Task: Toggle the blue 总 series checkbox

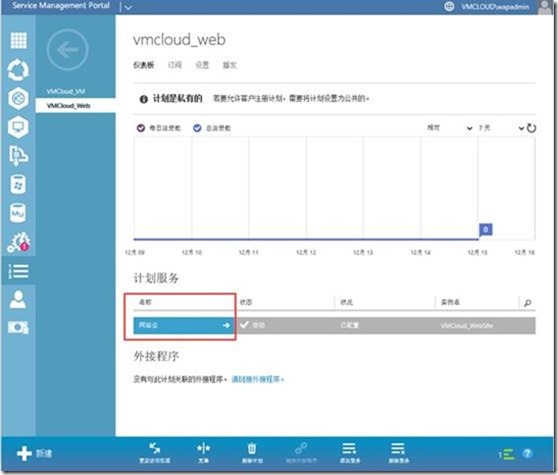Action: pos(197,128)
